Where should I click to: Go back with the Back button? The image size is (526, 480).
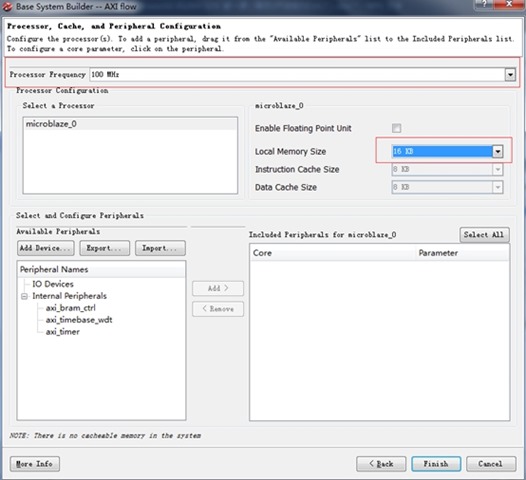pyautogui.click(x=381, y=464)
